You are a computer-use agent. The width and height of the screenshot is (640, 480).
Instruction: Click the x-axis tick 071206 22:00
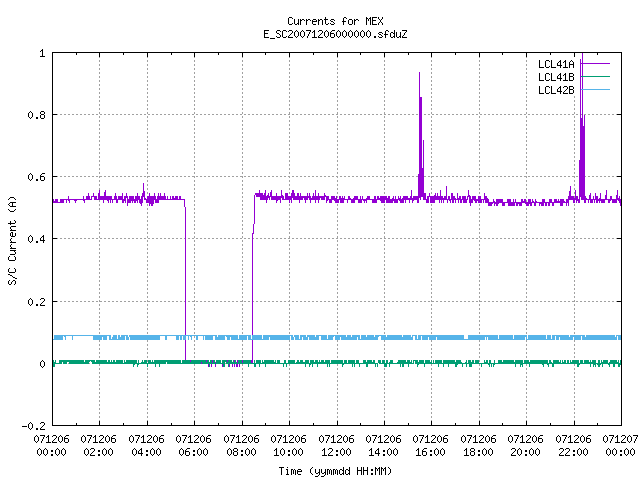573,446
